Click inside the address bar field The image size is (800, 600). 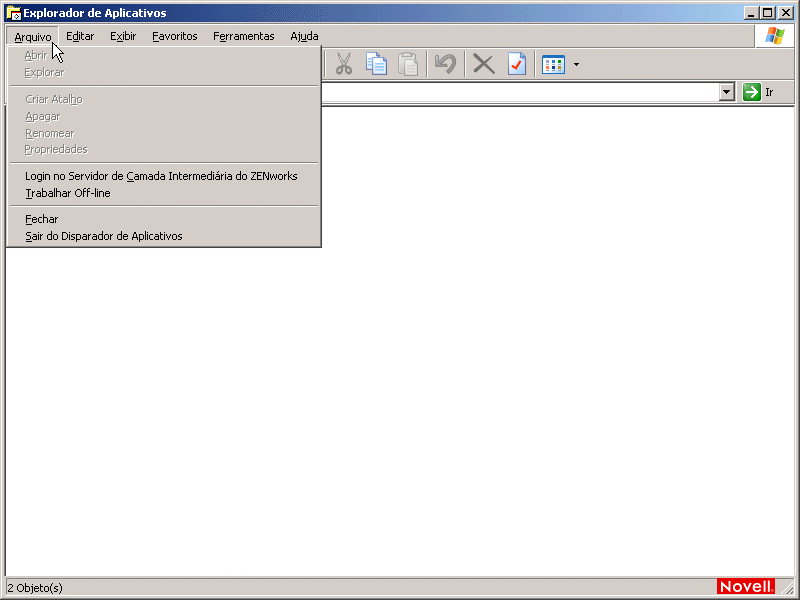coord(500,92)
